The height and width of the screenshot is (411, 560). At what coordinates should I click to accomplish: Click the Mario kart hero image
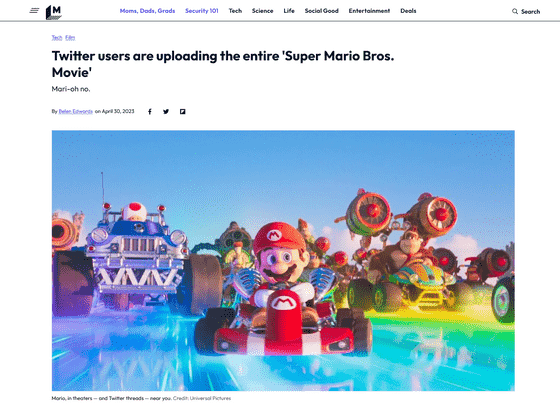click(283, 260)
